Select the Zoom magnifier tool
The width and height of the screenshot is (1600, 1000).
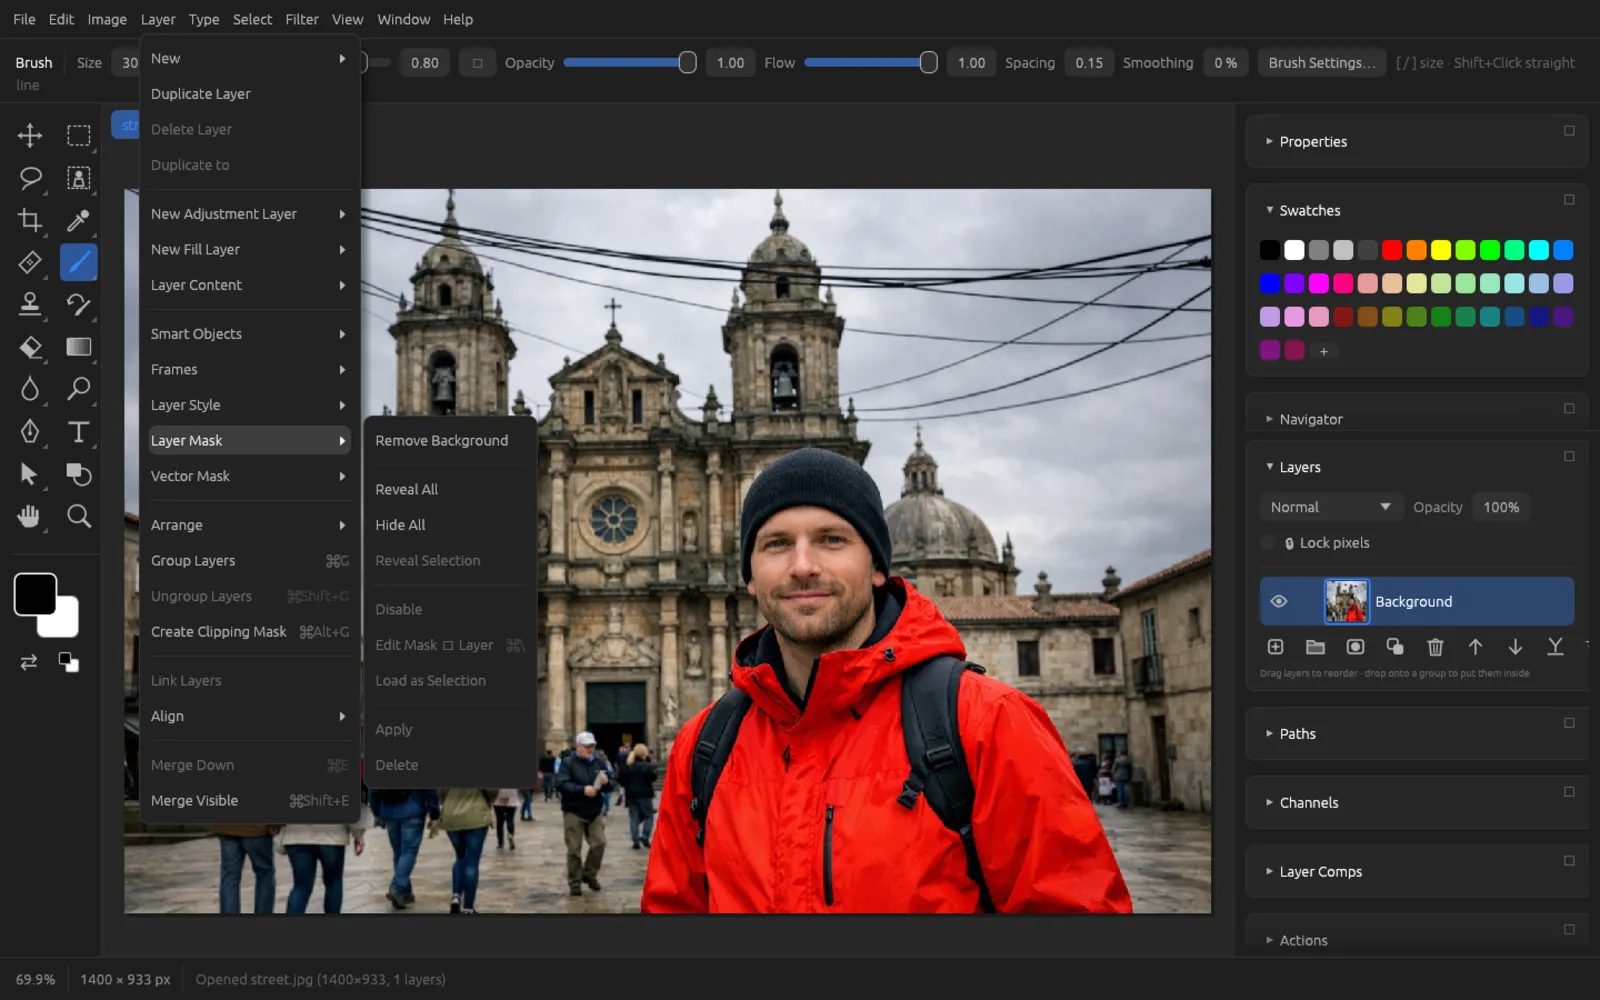[78, 516]
